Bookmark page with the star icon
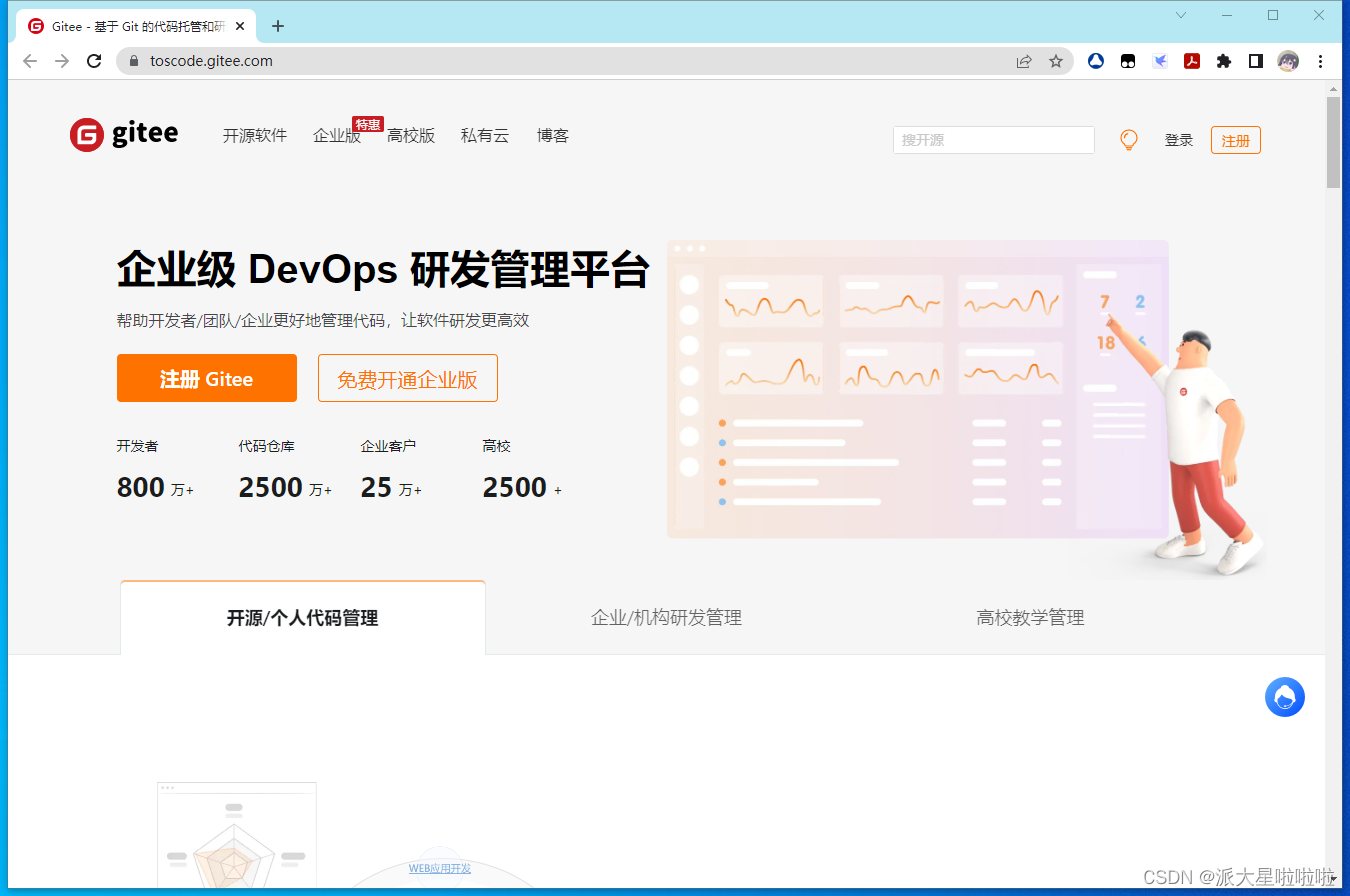Viewport: 1350px width, 896px height. (x=1056, y=61)
